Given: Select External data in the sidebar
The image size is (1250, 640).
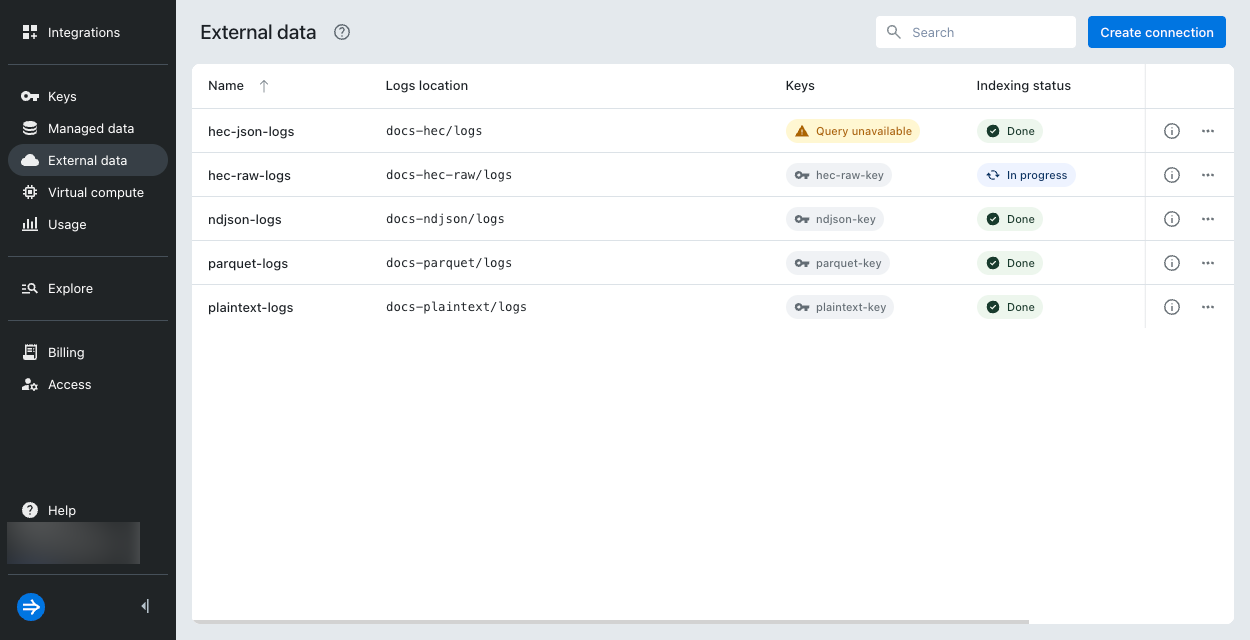Looking at the screenshot, I should [88, 160].
